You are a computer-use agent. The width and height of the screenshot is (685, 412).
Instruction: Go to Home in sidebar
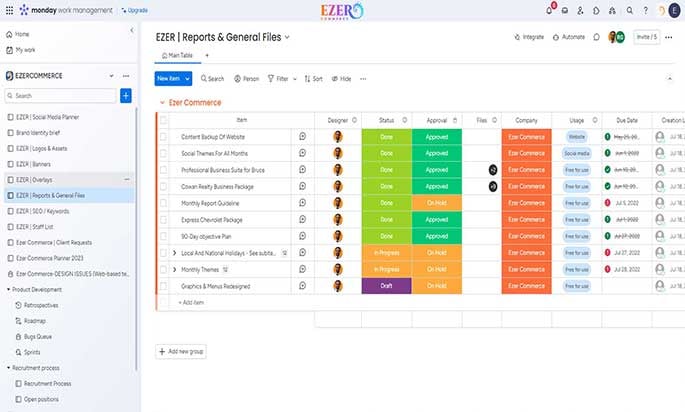(x=18, y=34)
